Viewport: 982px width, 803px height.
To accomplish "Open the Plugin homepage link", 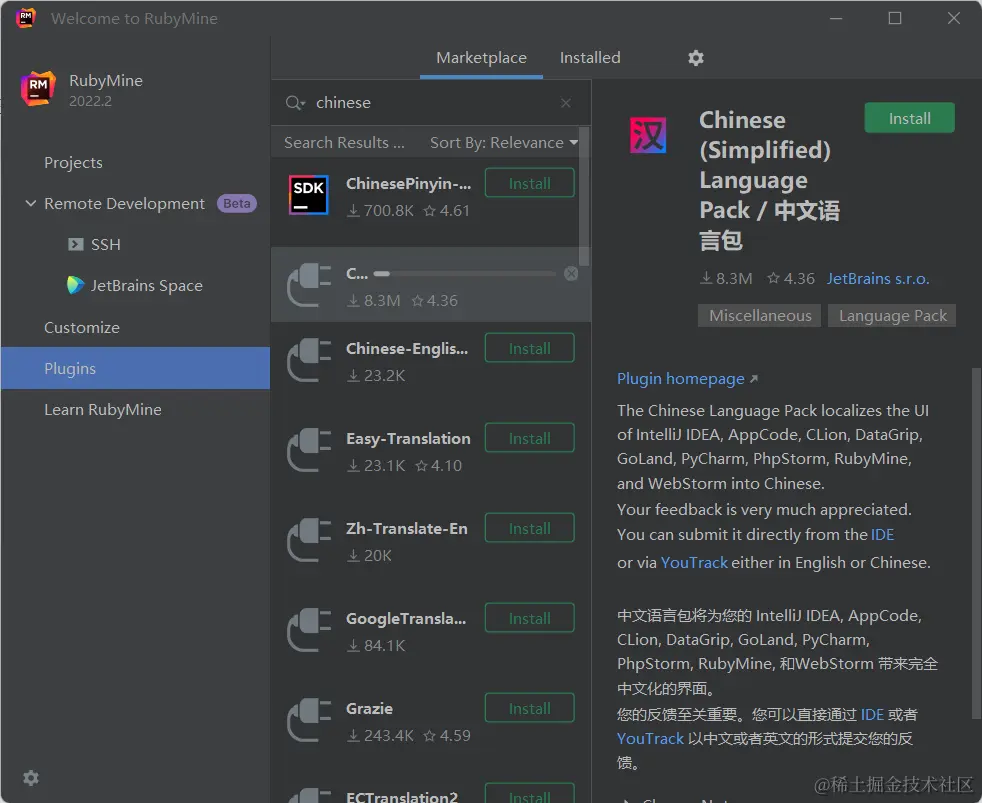I will pos(680,378).
